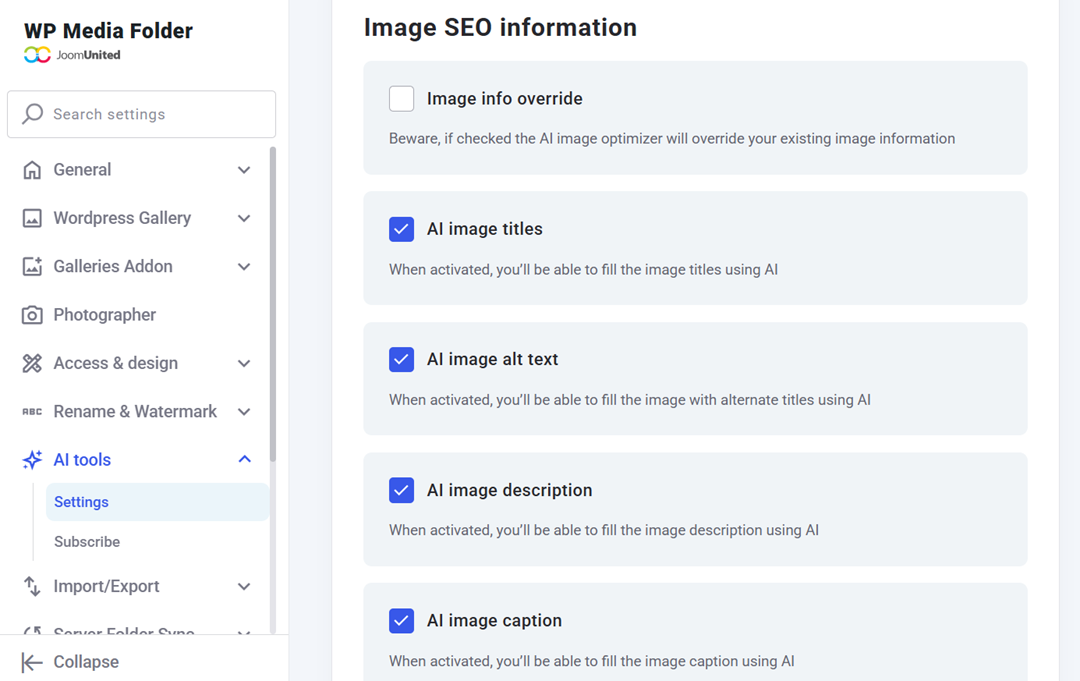1080x681 pixels.
Task: Click the Wordpress Gallery image icon
Action: point(32,218)
